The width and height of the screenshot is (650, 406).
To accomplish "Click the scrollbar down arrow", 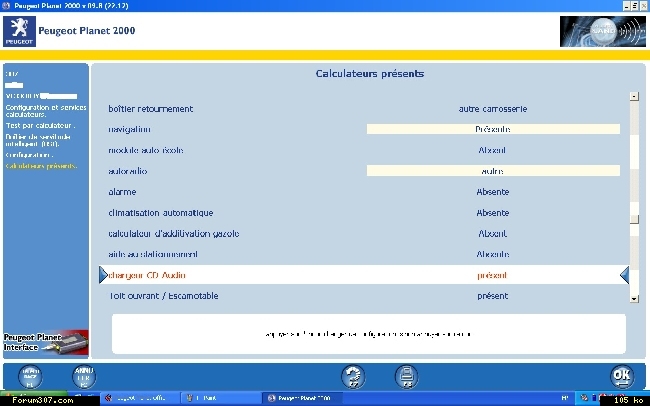I will [634, 298].
